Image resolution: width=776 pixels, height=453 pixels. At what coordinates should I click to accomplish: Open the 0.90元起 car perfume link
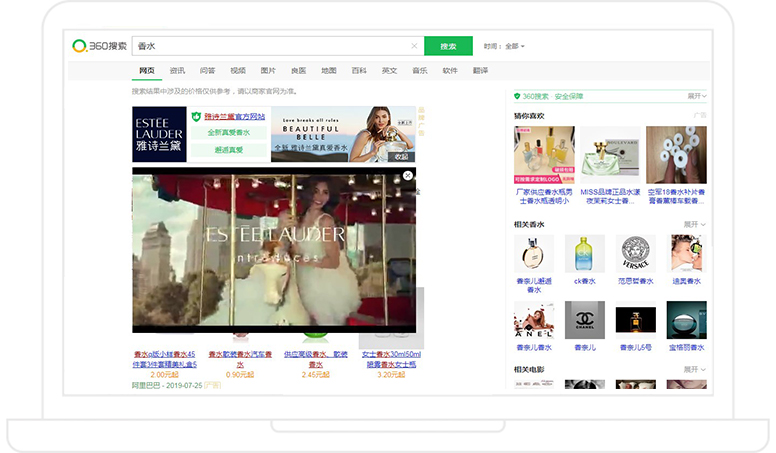pyautogui.click(x=240, y=359)
